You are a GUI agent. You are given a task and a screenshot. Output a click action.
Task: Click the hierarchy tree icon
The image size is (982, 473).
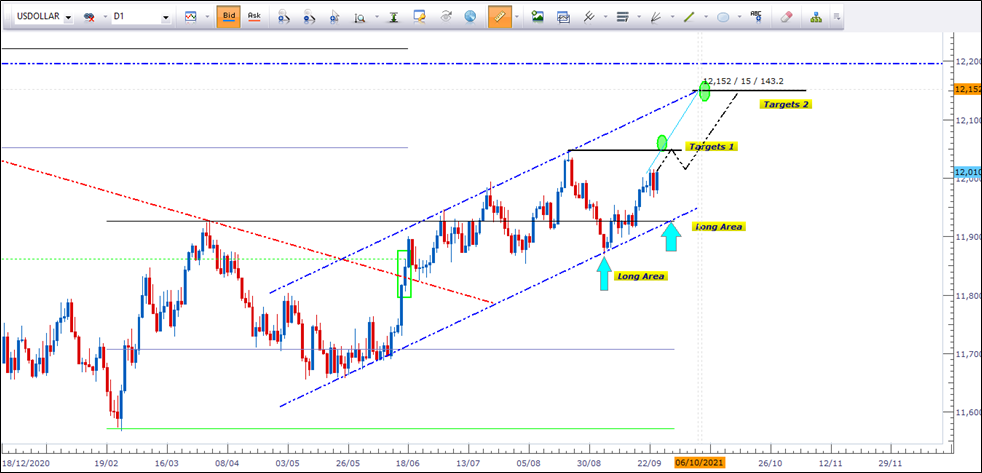point(816,17)
